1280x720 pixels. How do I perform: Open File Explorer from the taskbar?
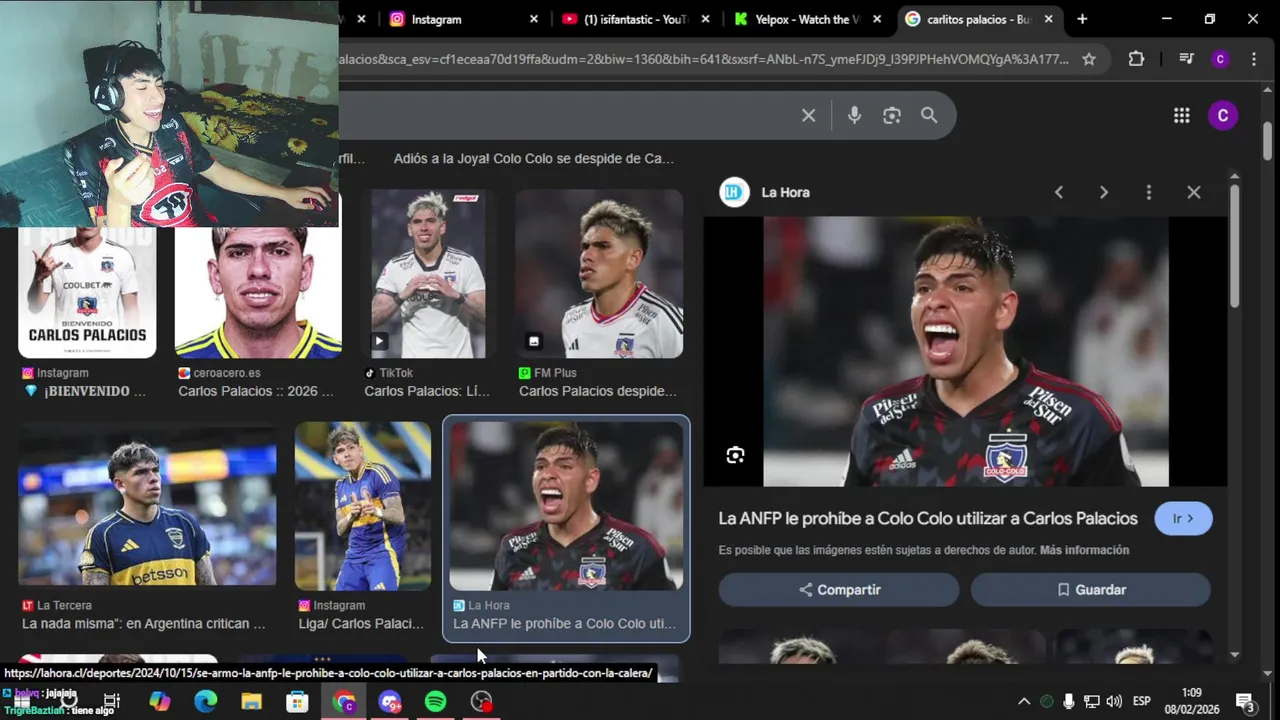tap(251, 702)
